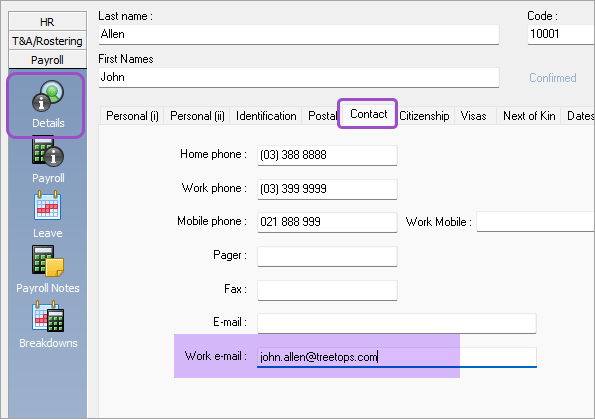Image resolution: width=595 pixels, height=419 pixels.
Task: Switch to the Dates tab
Action: point(578,116)
